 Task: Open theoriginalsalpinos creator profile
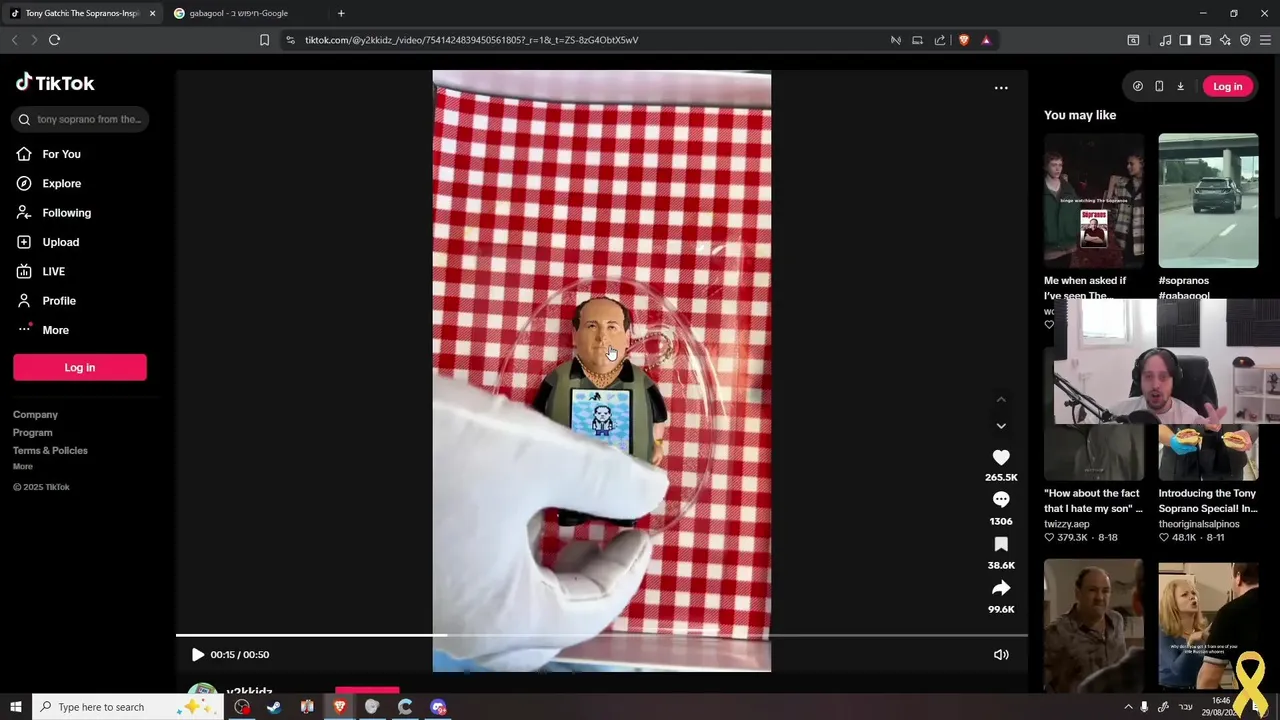point(1199,524)
